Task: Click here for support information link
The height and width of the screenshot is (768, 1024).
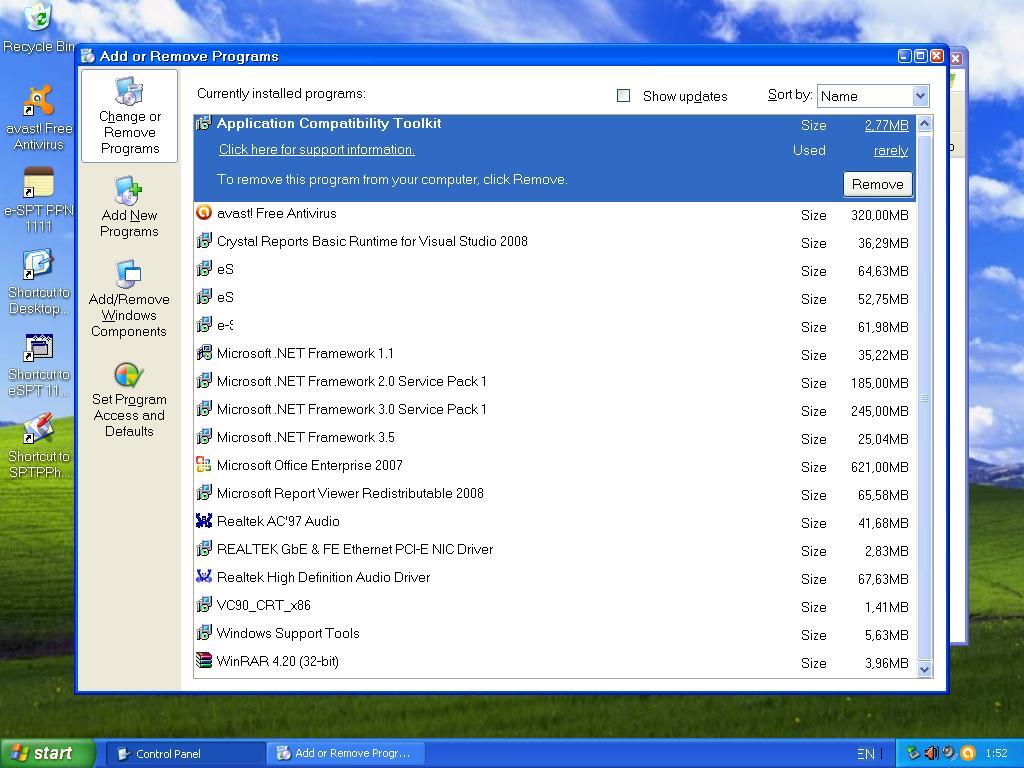Action: [317, 150]
